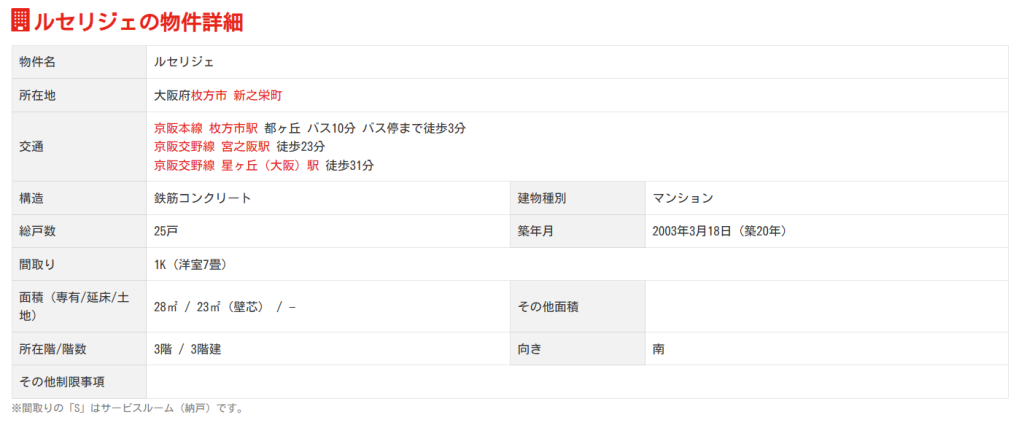The height and width of the screenshot is (436, 1024).
Task: Click the 鉄筋コンクリート structure value
Action: [202, 198]
